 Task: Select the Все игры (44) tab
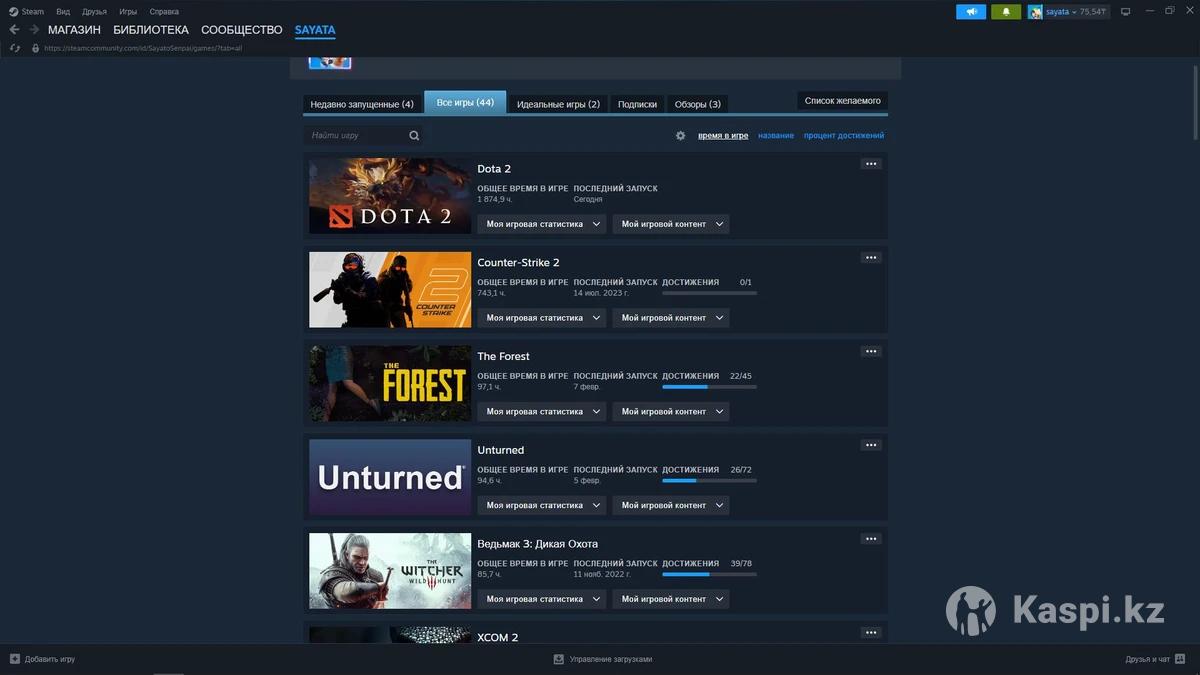465,102
